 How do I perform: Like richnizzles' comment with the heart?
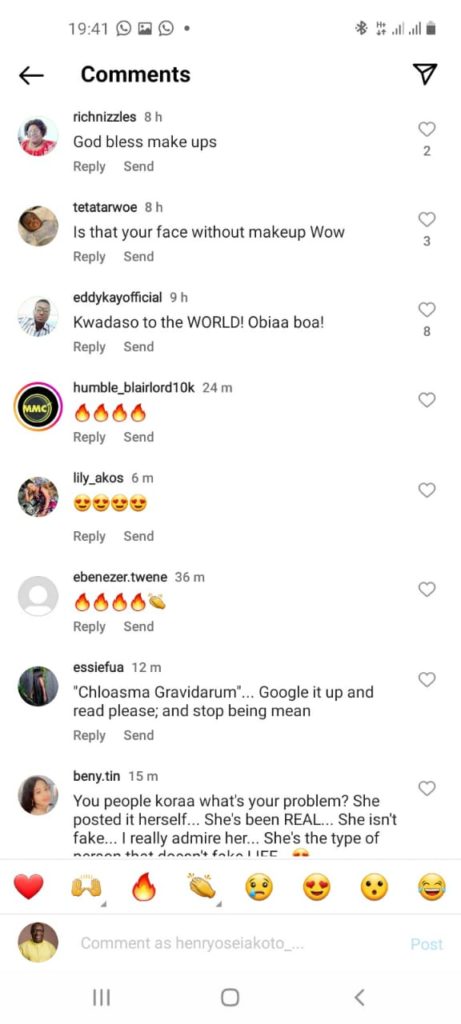426,129
